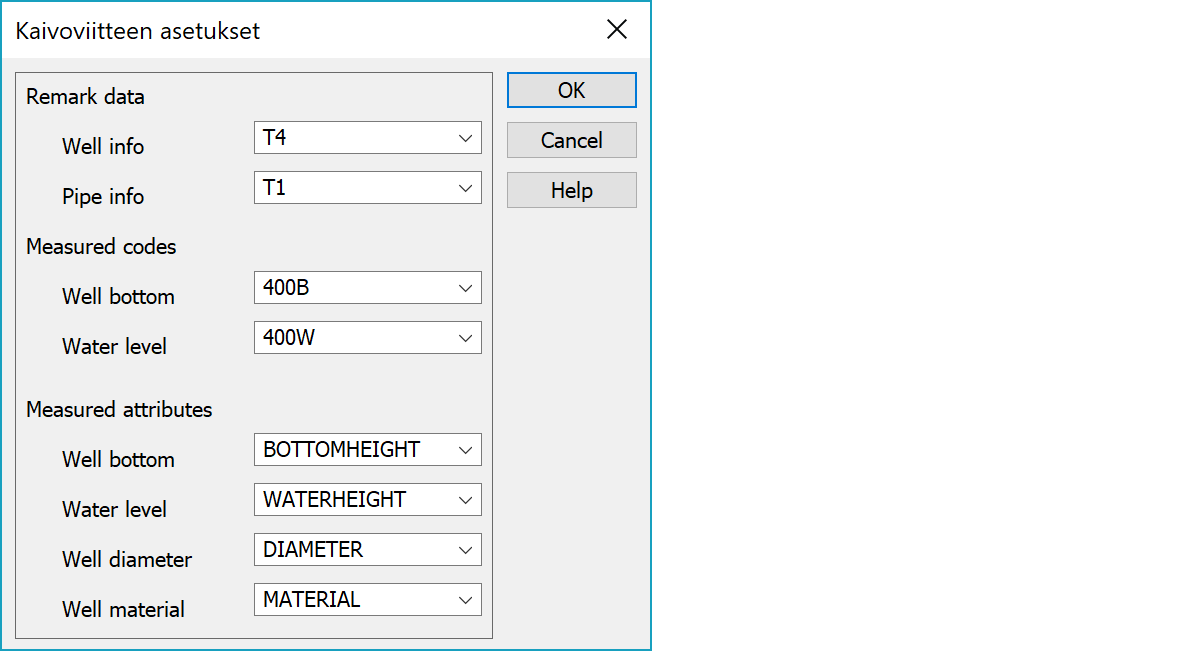This screenshot has width=1200, height=651.
Task: Open the 400B Well bottom code dropdown
Action: tap(368, 288)
